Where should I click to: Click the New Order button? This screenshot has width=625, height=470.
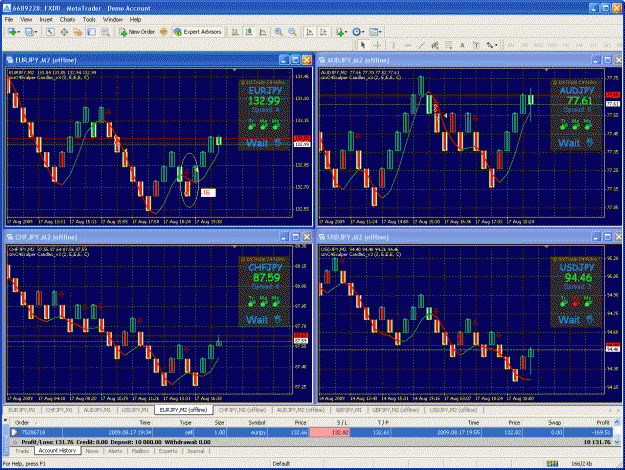tap(137, 32)
